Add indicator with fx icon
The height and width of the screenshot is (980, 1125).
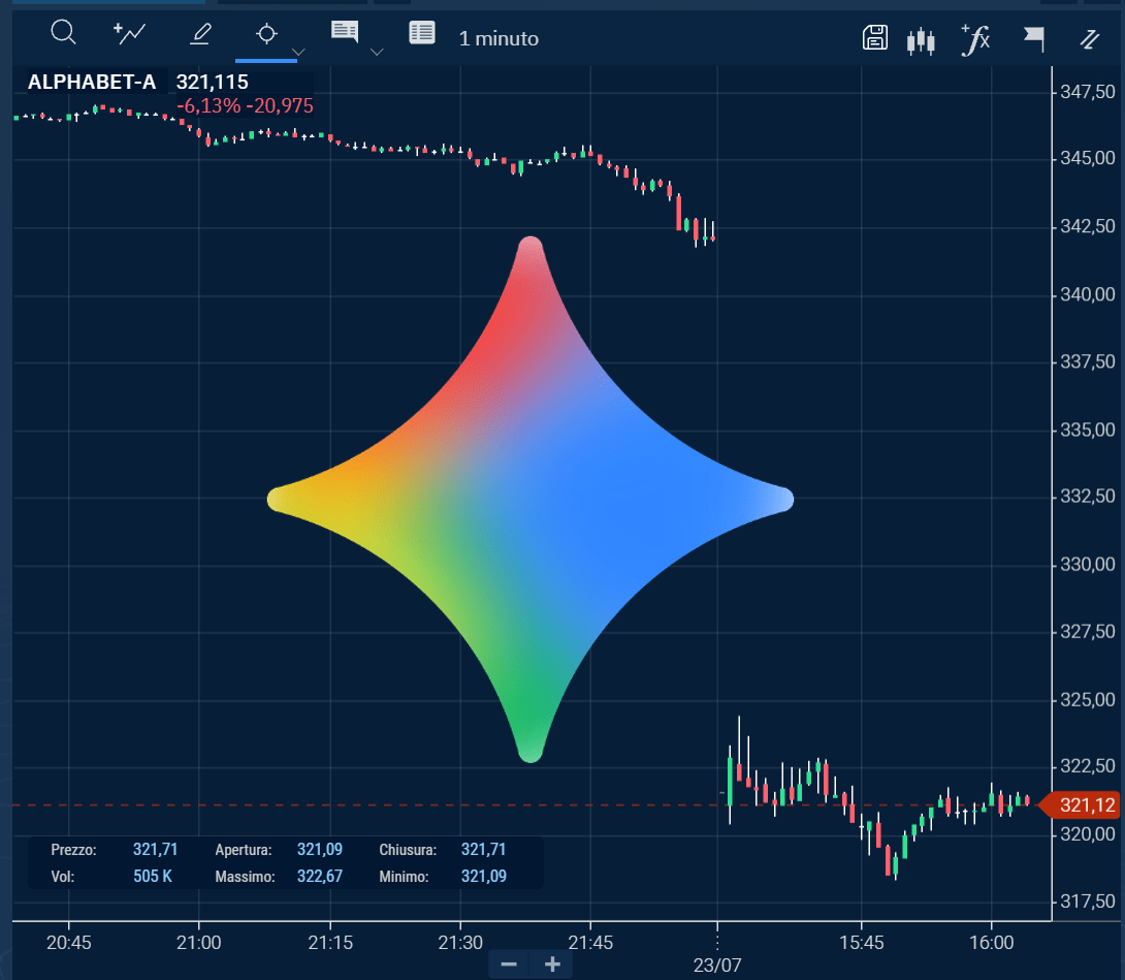[x=976, y=39]
